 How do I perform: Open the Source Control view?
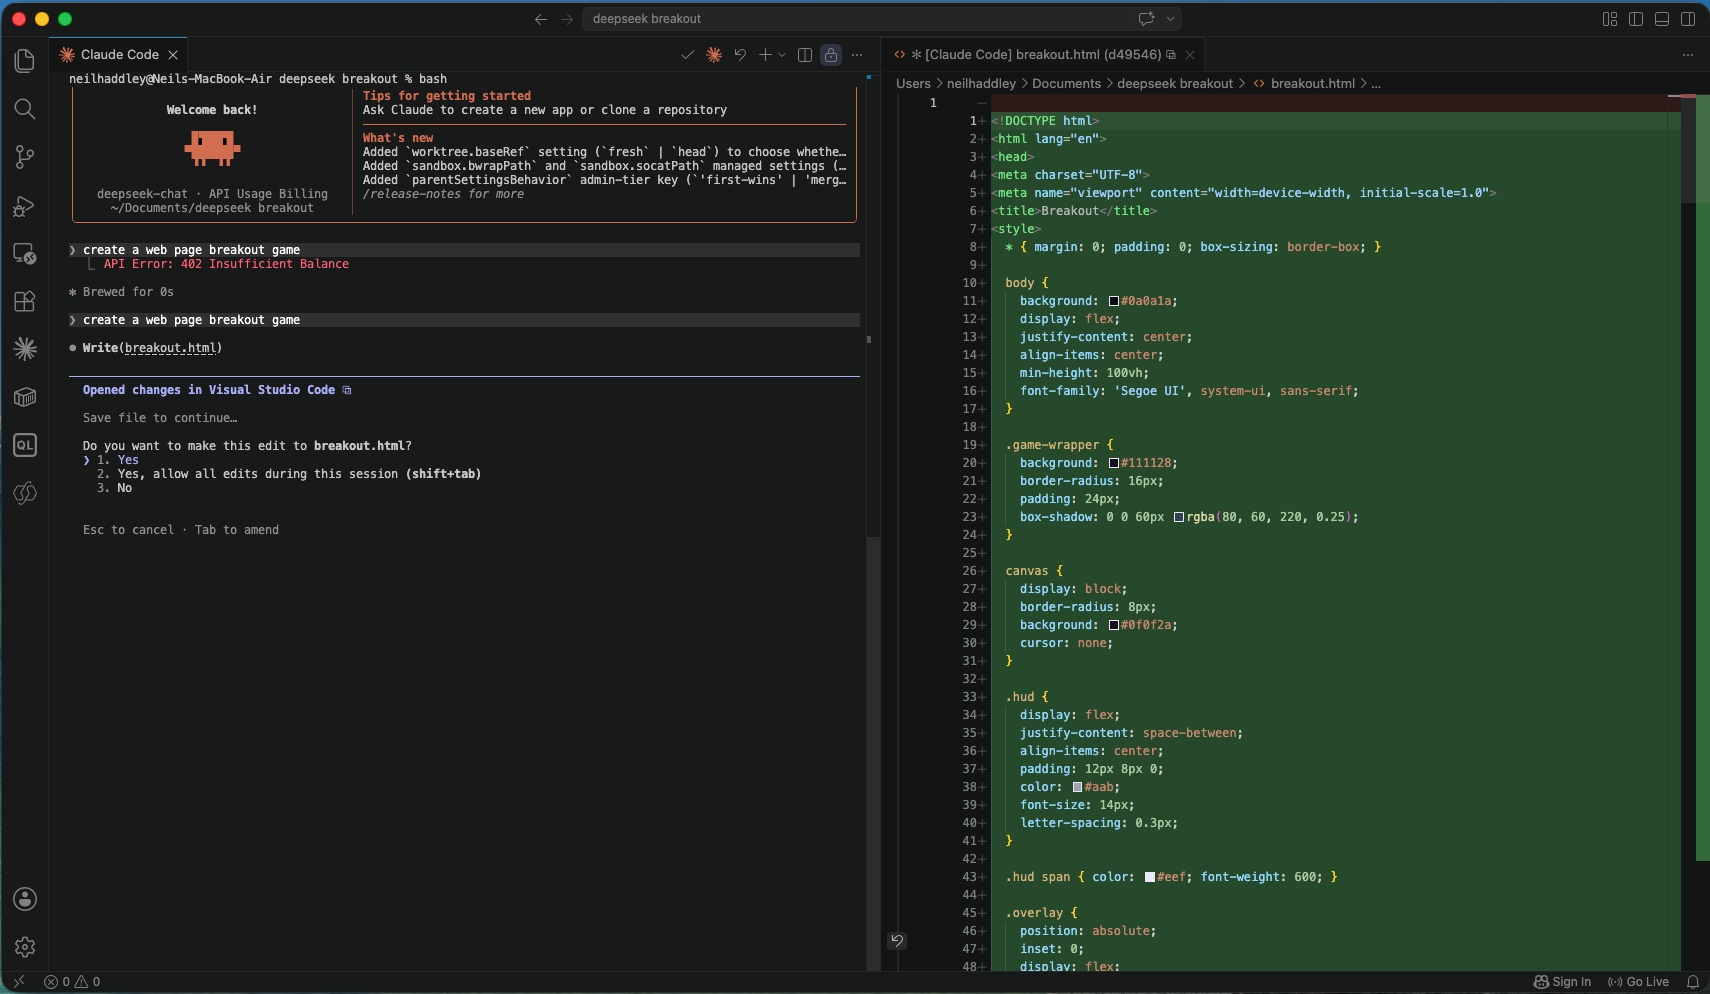[25, 157]
